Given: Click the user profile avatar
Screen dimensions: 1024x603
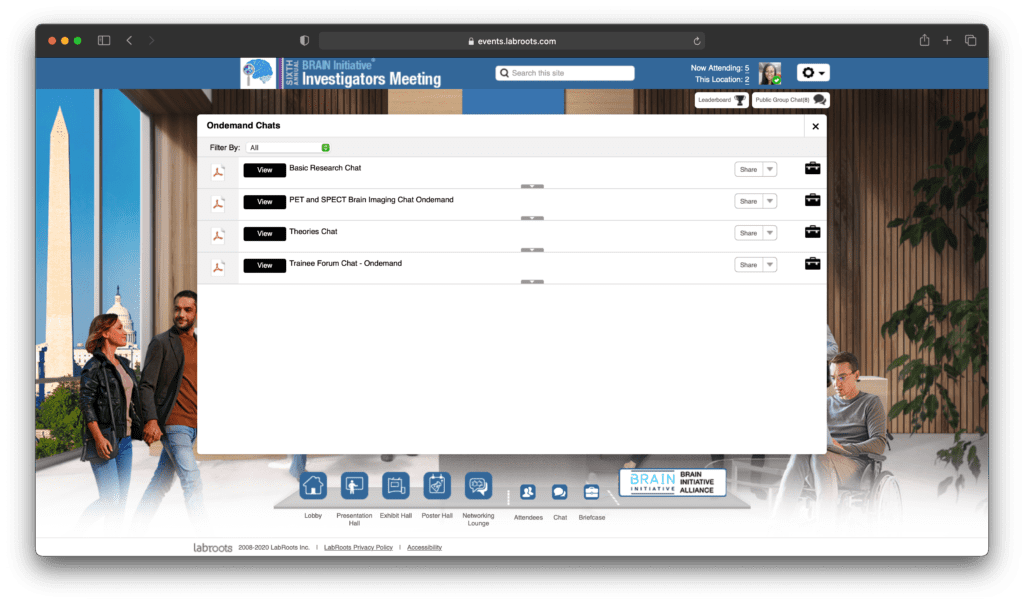Looking at the screenshot, I should click(x=770, y=73).
